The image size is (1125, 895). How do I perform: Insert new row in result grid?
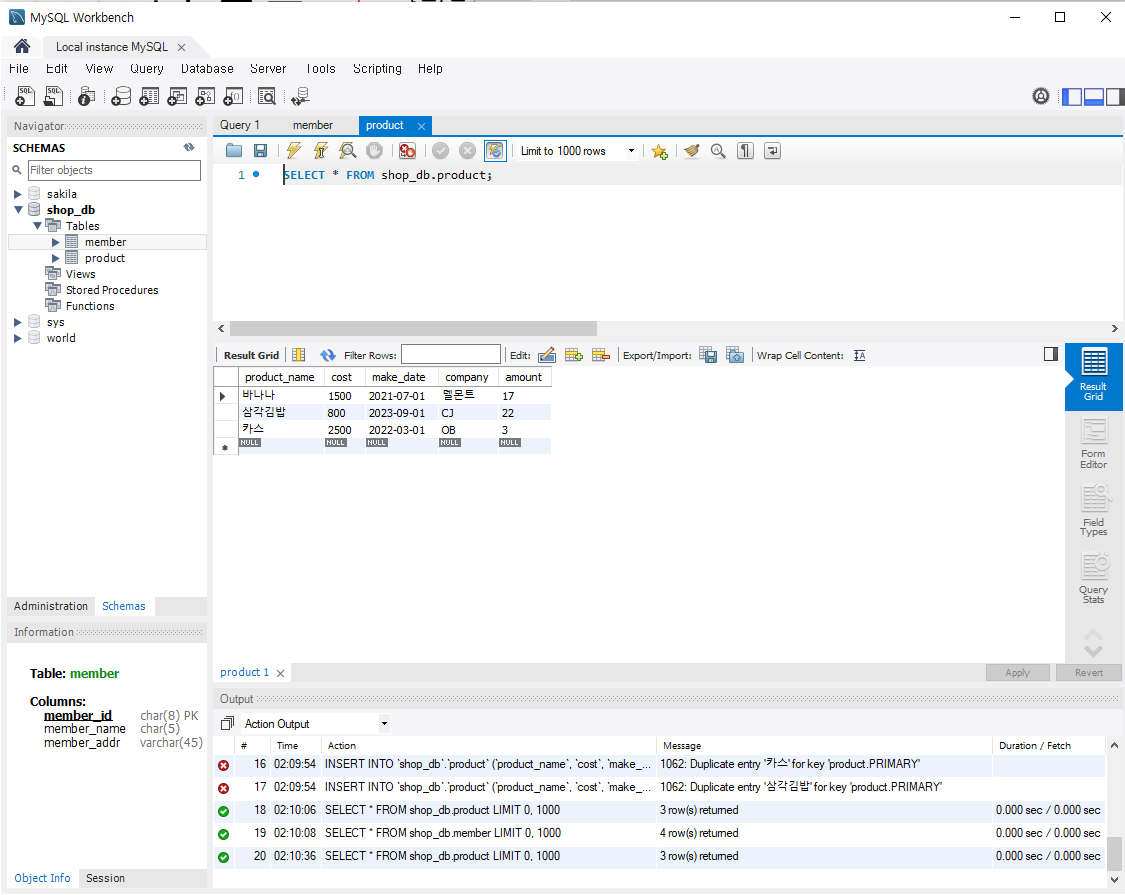pos(574,355)
